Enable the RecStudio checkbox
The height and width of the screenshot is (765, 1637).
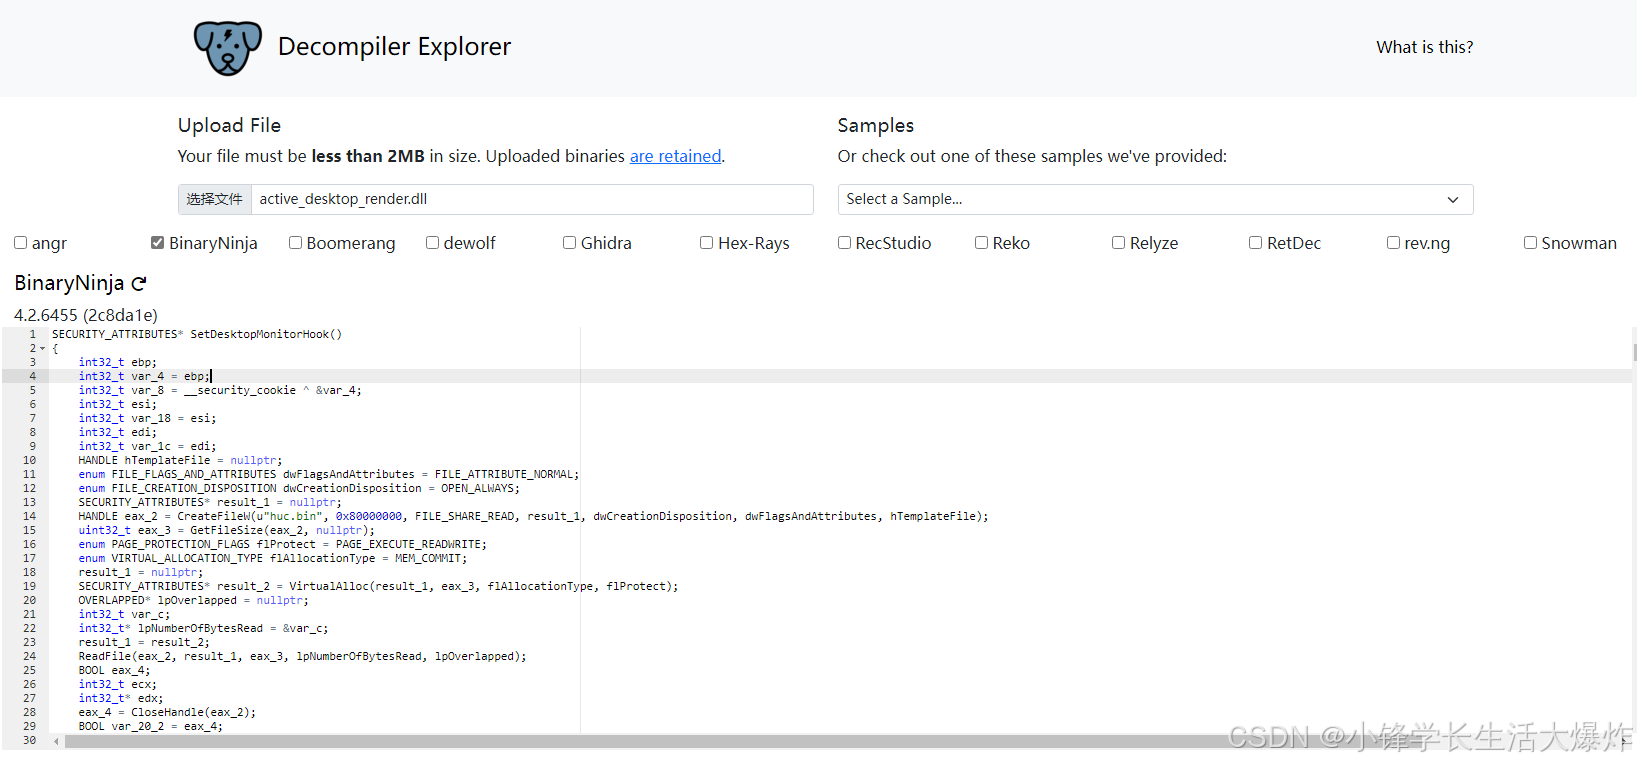(844, 243)
